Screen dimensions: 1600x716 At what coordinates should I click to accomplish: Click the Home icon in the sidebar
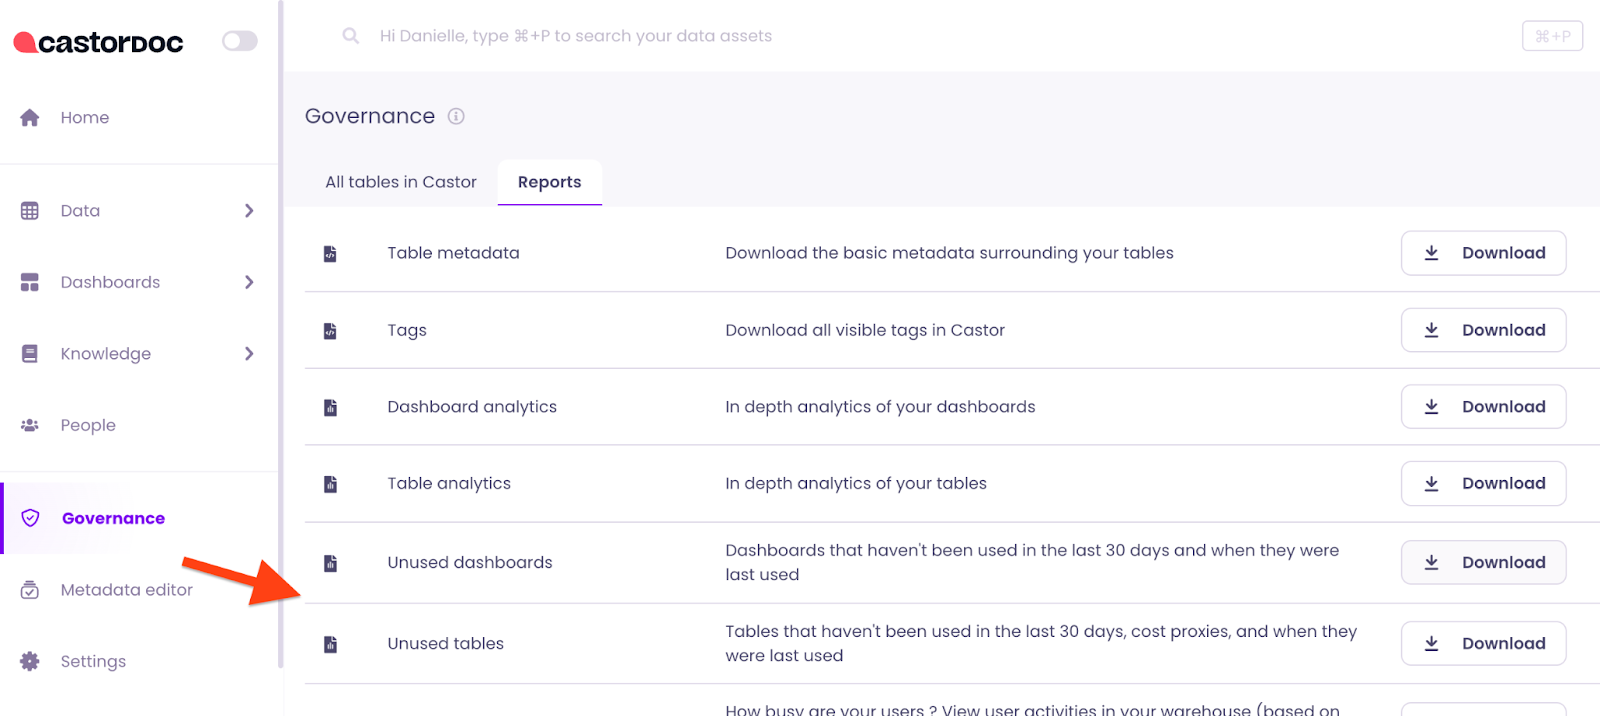tap(30, 118)
